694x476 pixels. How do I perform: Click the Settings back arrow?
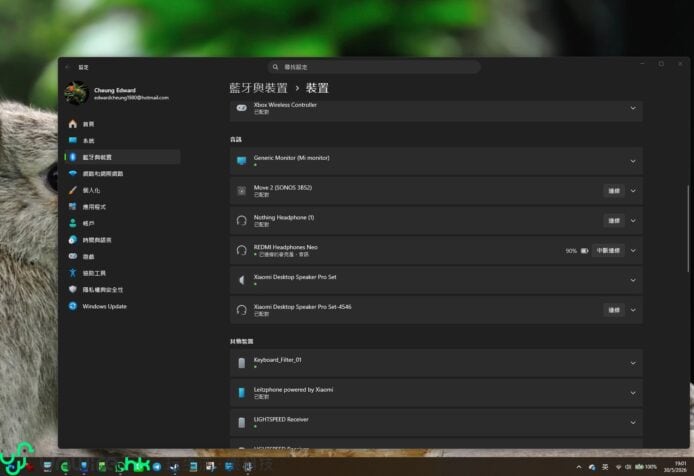pos(67,67)
